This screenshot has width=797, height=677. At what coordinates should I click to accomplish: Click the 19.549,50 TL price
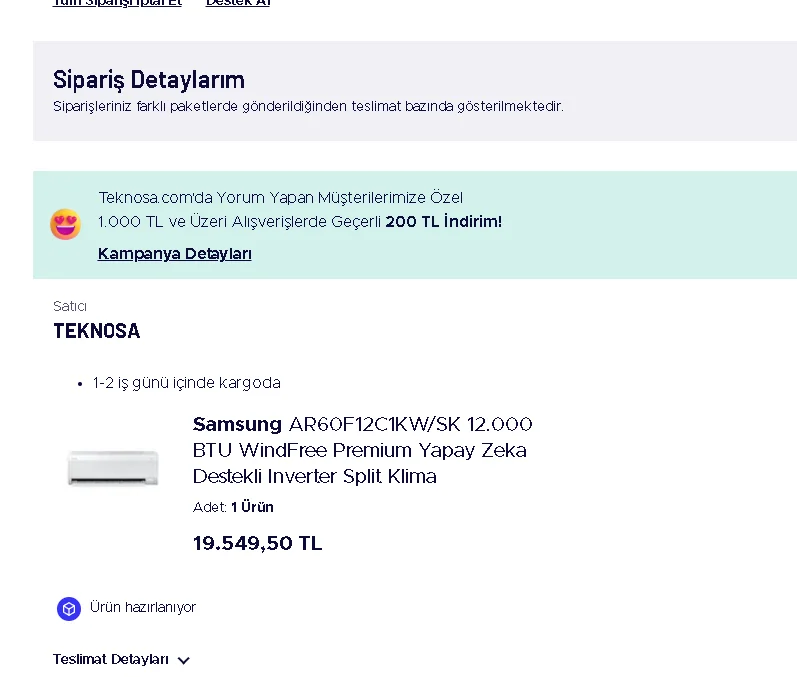click(x=257, y=543)
